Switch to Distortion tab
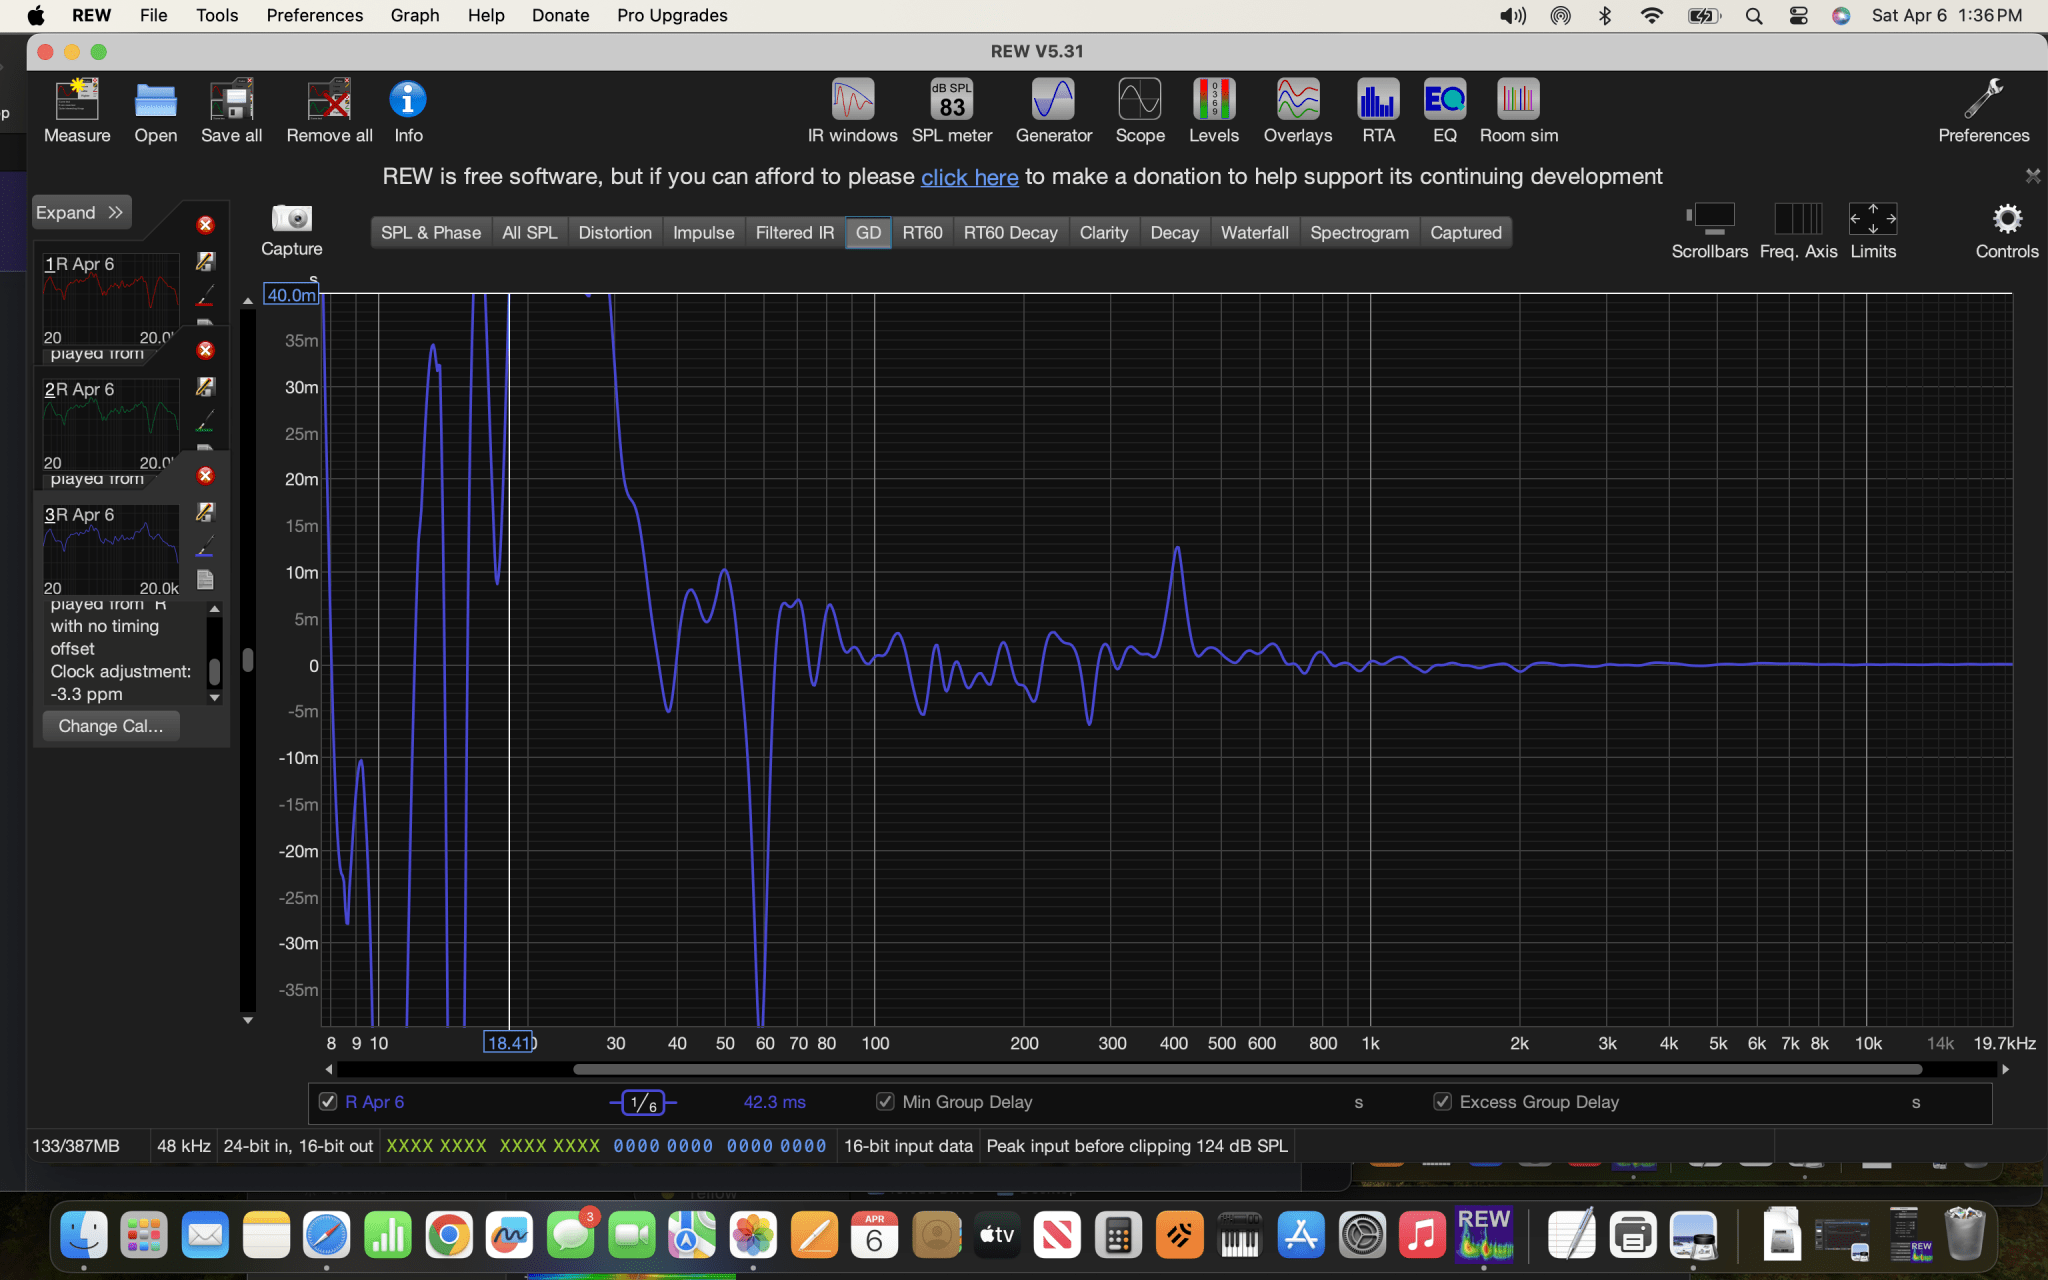The image size is (2048, 1280). tap(615, 232)
